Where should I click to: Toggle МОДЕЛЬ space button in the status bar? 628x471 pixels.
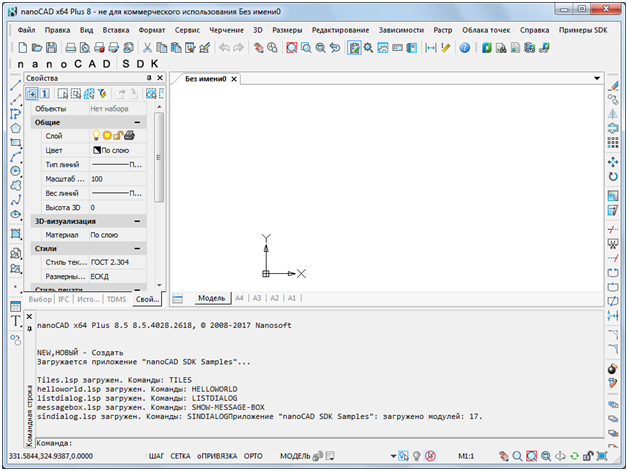[295, 456]
